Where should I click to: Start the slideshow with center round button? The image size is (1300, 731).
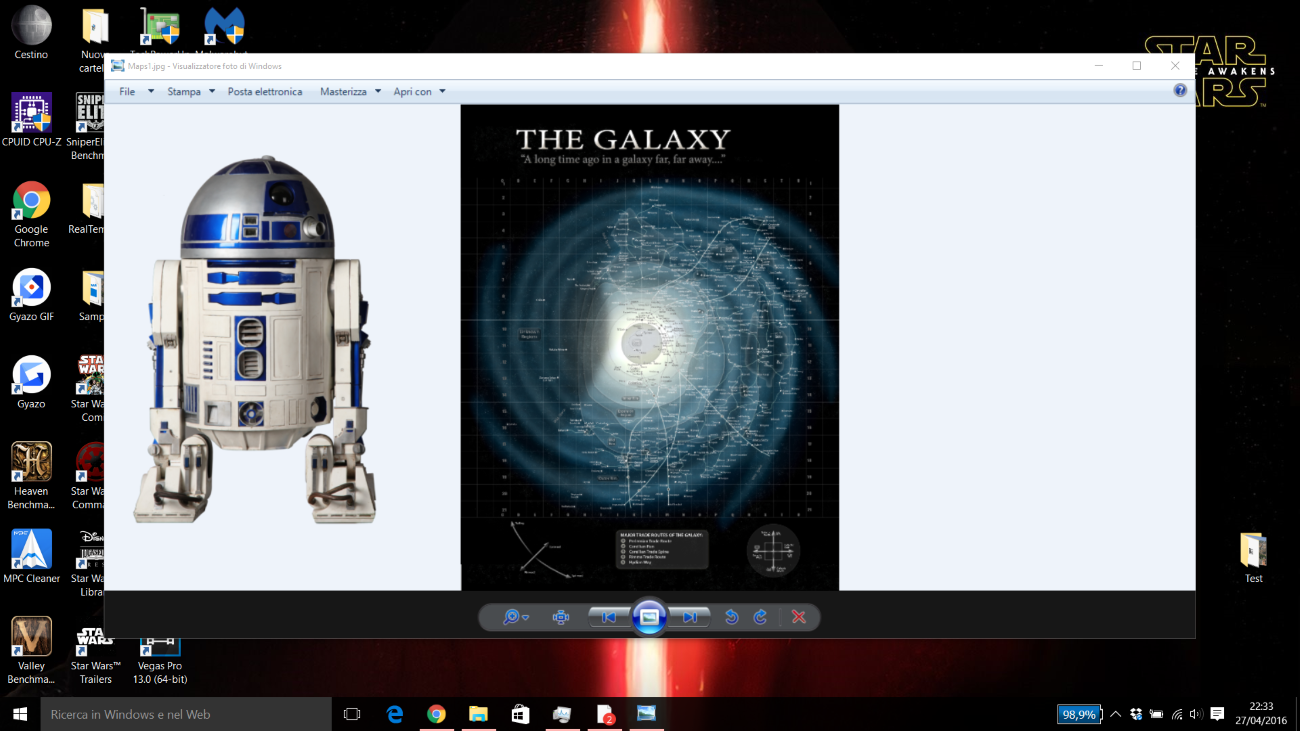[x=649, y=617]
